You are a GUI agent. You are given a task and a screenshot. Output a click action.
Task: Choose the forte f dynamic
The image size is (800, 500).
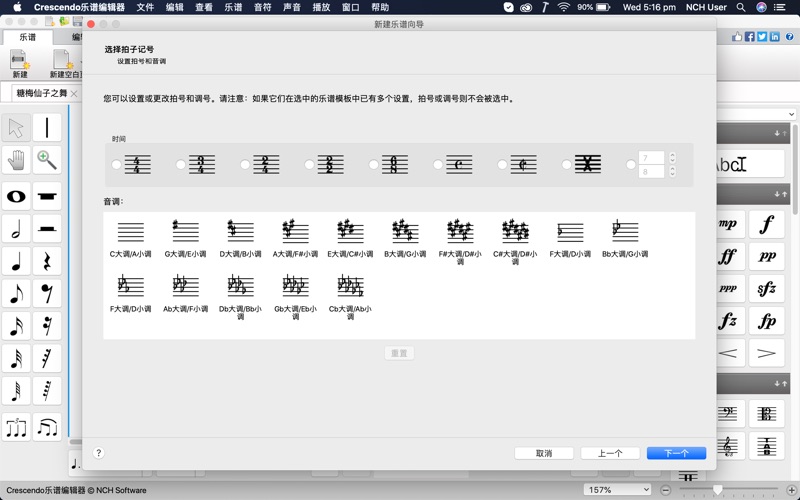pos(767,224)
